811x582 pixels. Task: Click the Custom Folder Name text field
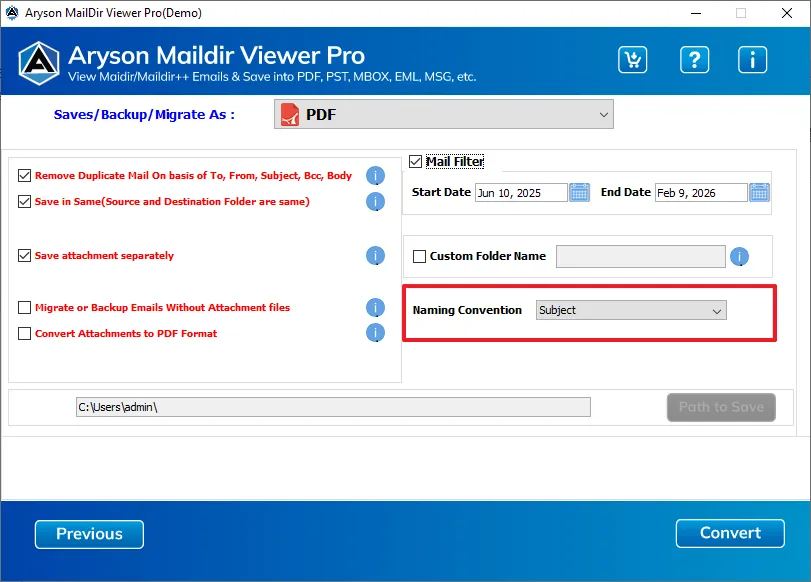[641, 257]
